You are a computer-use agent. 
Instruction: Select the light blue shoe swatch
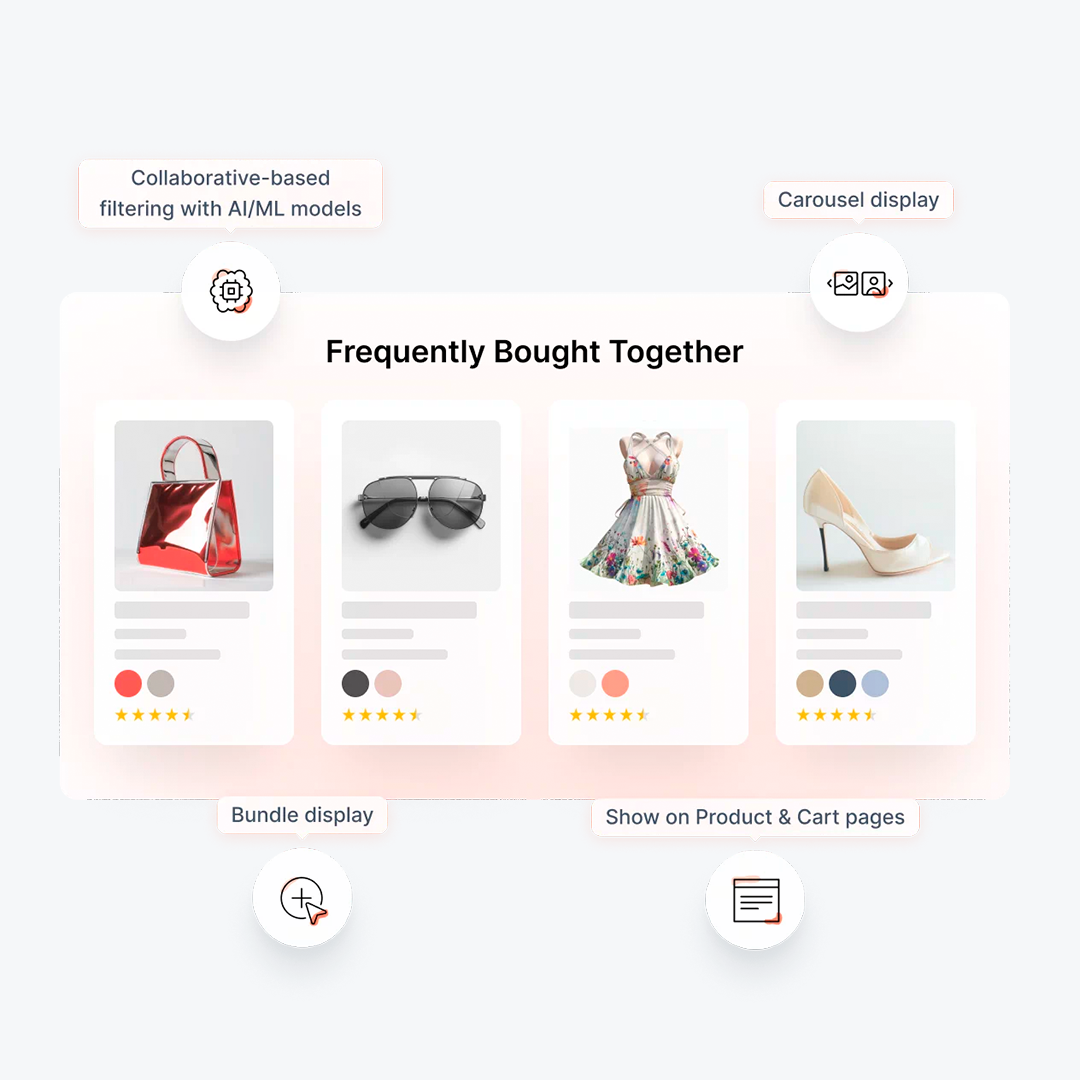point(875,683)
